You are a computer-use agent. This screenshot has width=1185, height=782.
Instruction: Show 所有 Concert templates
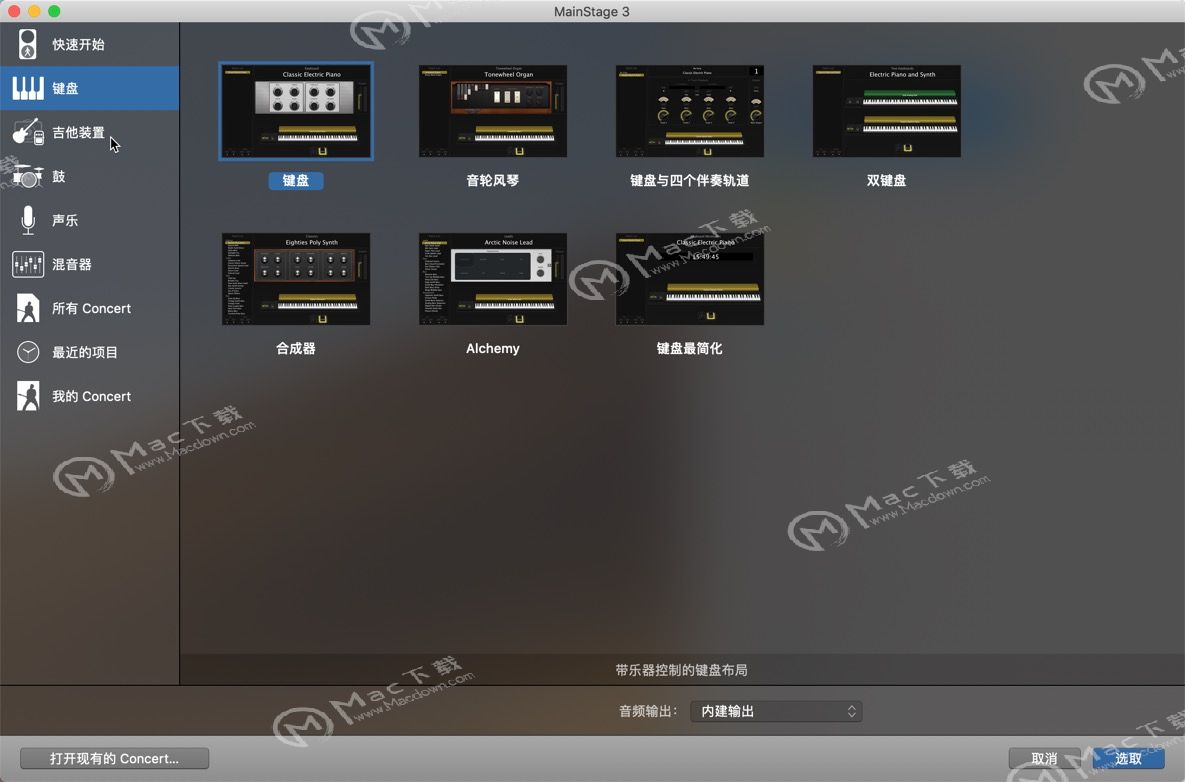(89, 308)
